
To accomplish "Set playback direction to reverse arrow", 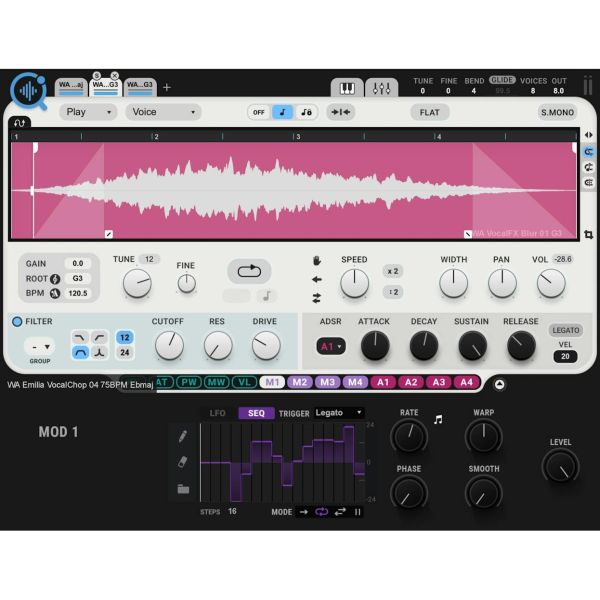I will [317, 279].
